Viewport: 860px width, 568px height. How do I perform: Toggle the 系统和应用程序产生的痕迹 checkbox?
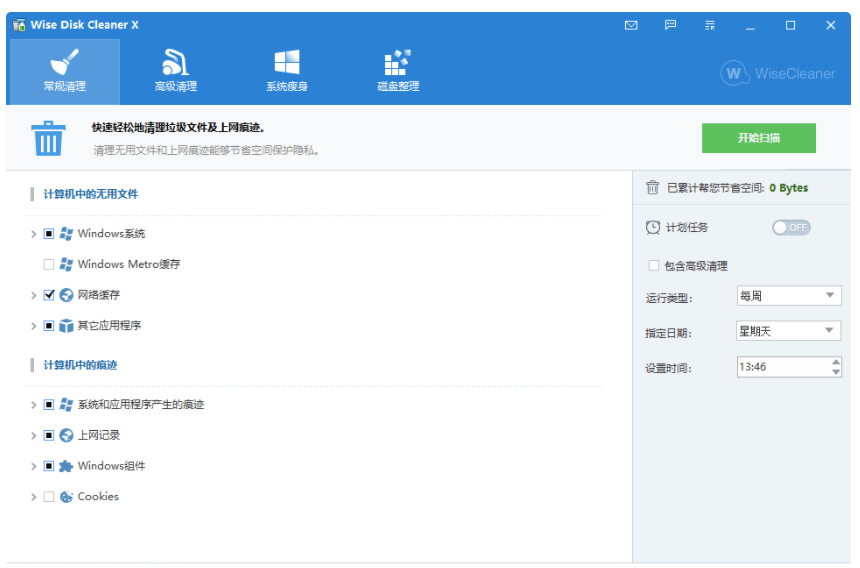click(x=49, y=405)
